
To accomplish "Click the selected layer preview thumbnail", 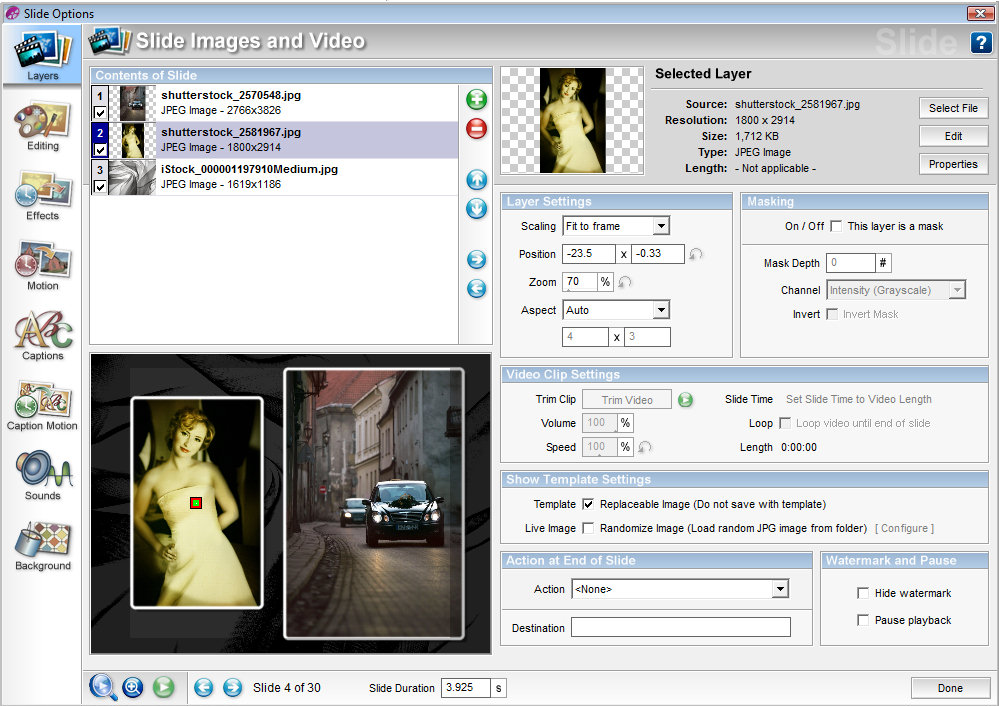I will pos(572,120).
